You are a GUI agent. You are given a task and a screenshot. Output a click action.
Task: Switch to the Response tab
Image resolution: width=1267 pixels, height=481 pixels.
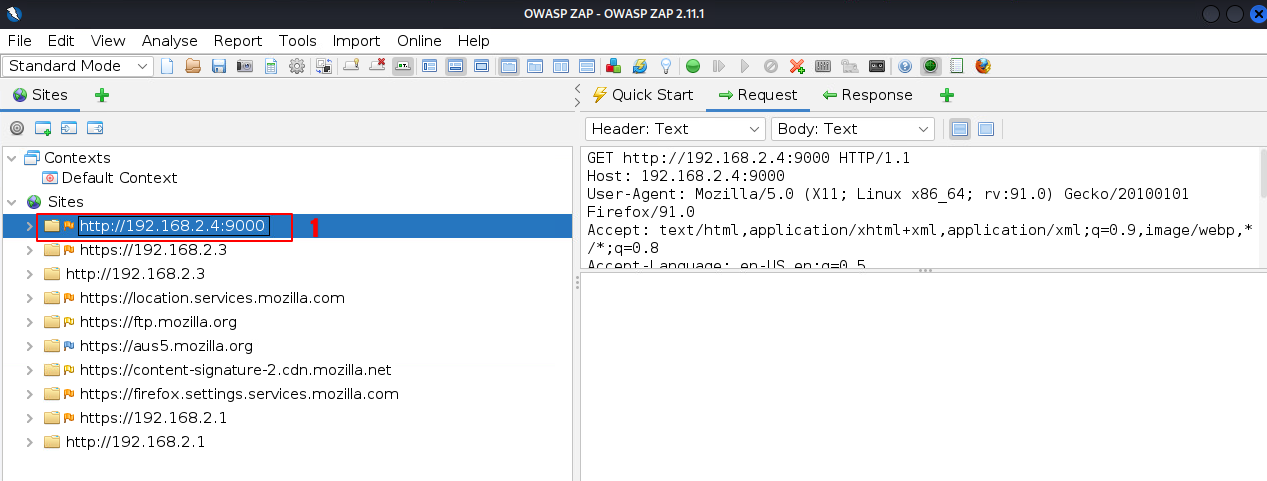click(x=867, y=95)
